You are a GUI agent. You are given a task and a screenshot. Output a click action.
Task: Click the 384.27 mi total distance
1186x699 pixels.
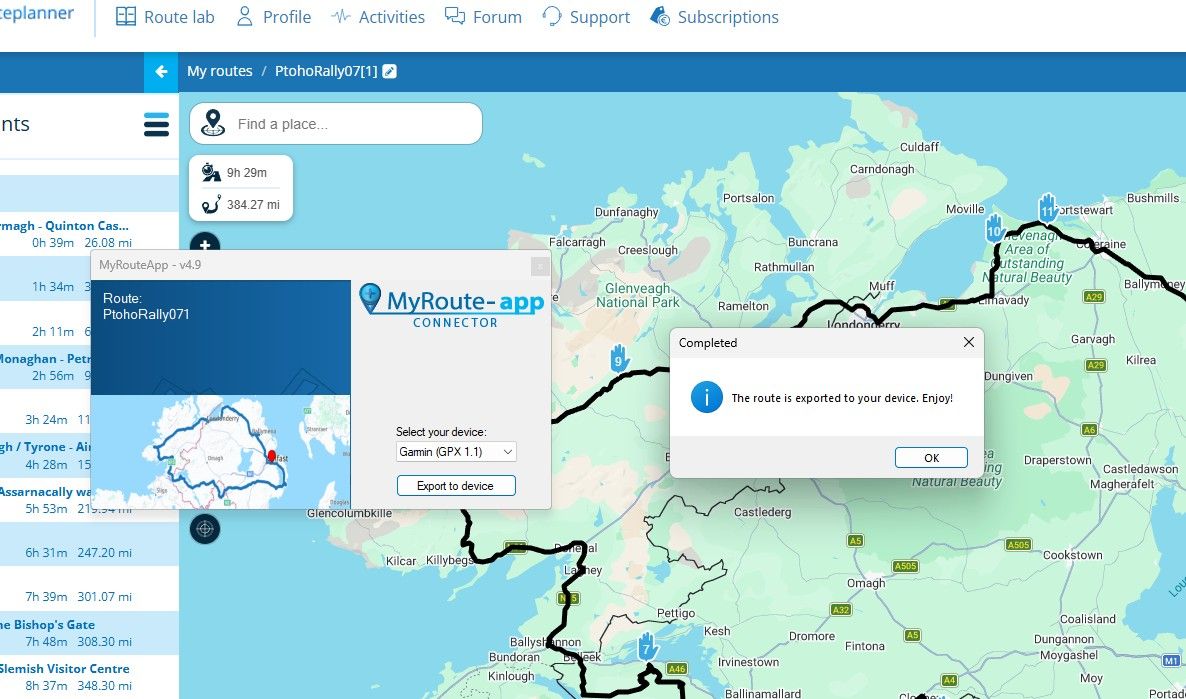[x=253, y=204]
